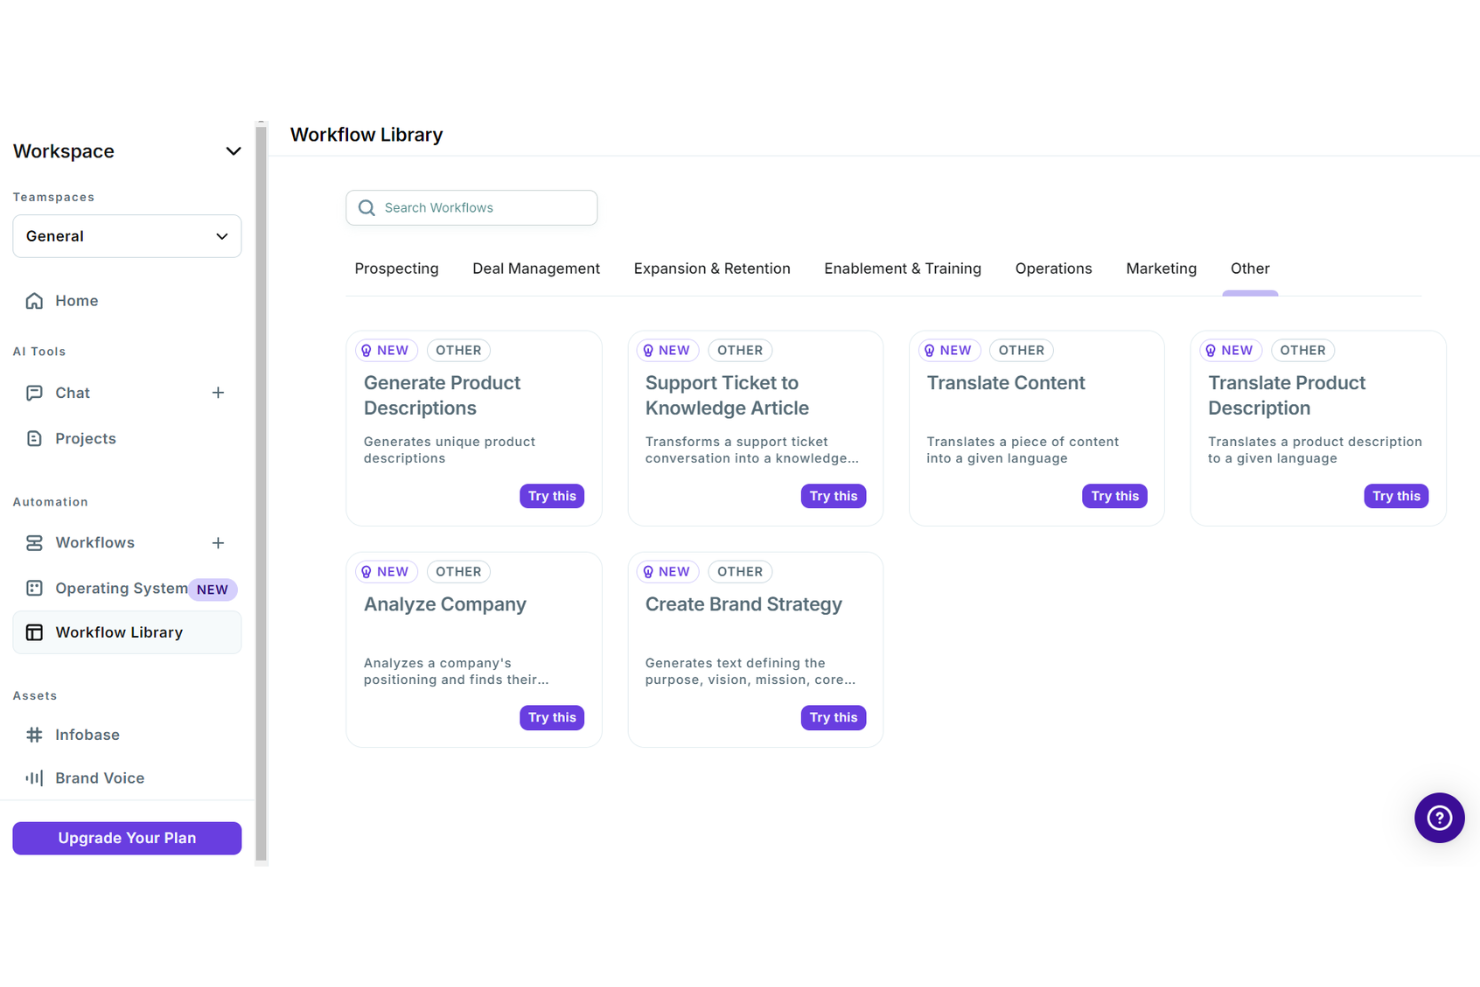The image size is (1480, 987).
Task: Click the magnifying glass in the search bar
Action: [366, 207]
